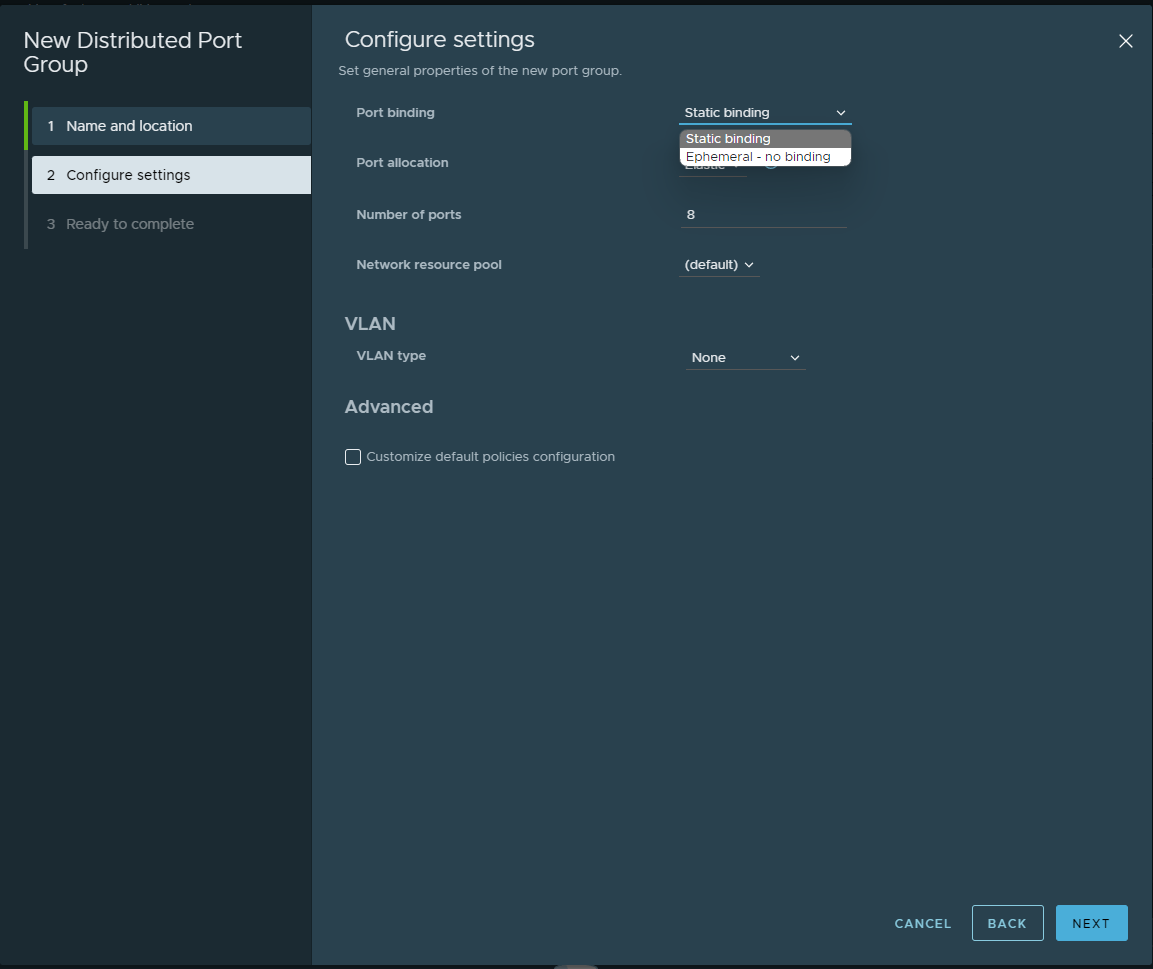Click the Number of ports field
The height and width of the screenshot is (969, 1153).
pos(763,215)
